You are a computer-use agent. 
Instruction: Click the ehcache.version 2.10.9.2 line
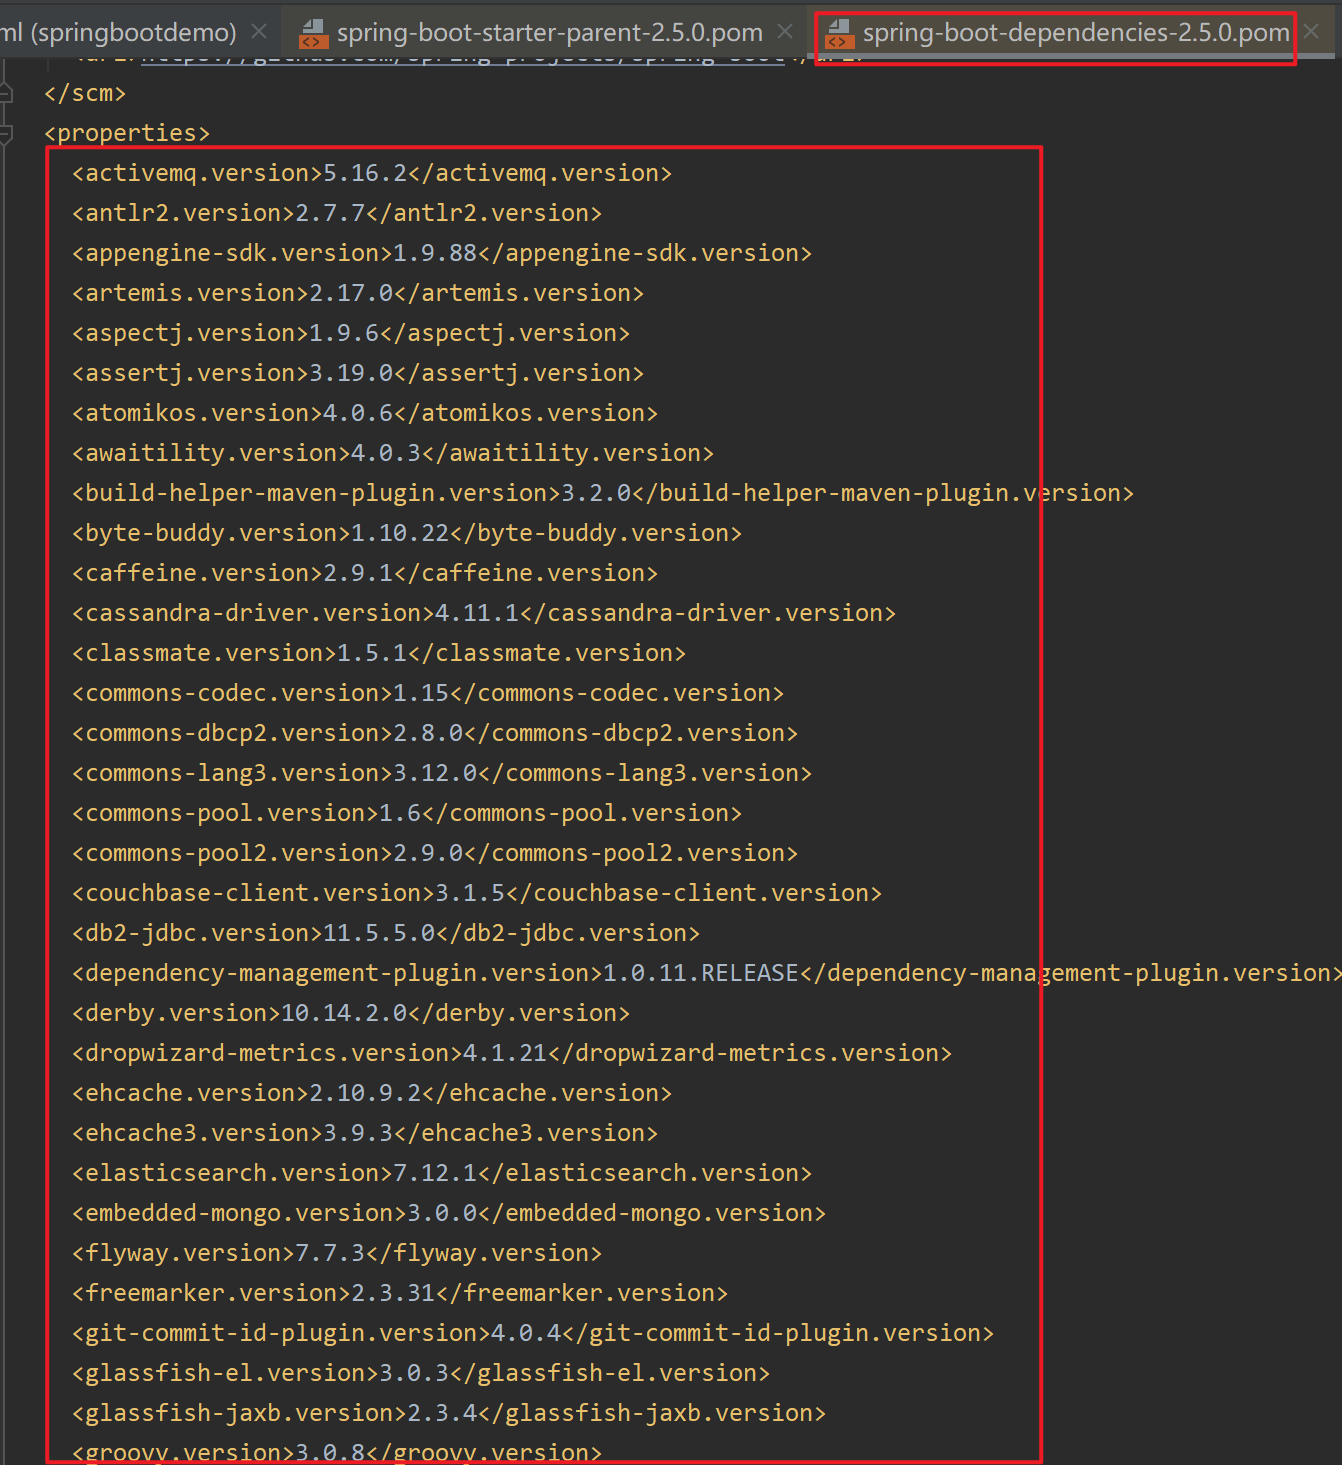[372, 1093]
